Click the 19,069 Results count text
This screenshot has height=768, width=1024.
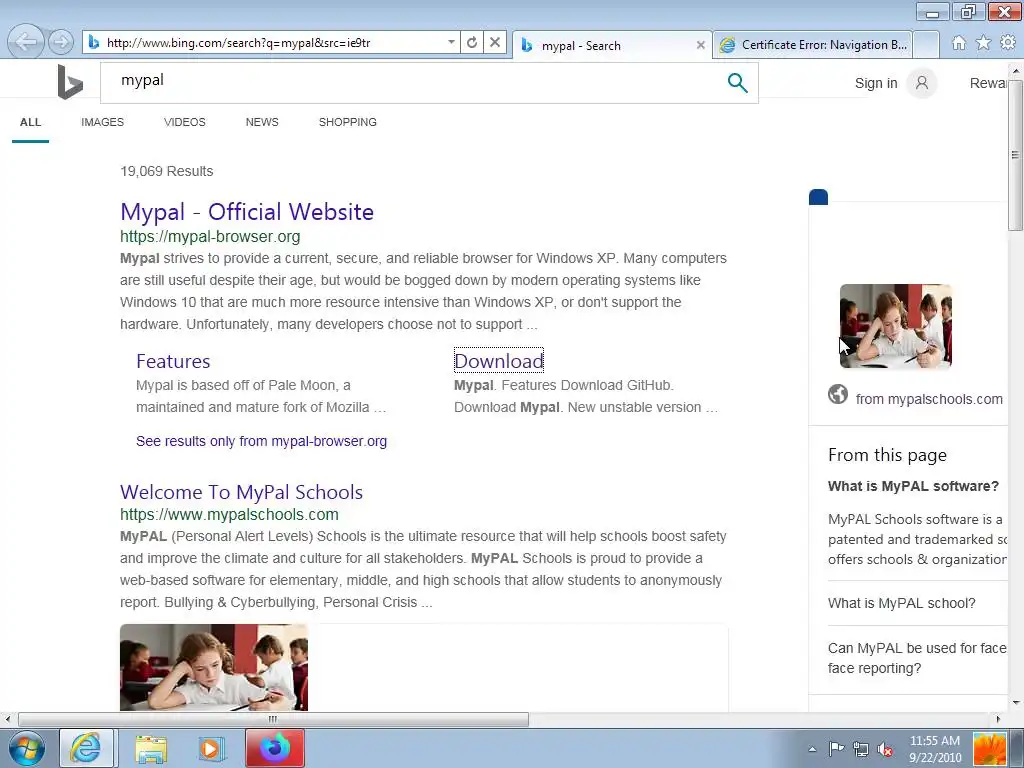click(167, 171)
